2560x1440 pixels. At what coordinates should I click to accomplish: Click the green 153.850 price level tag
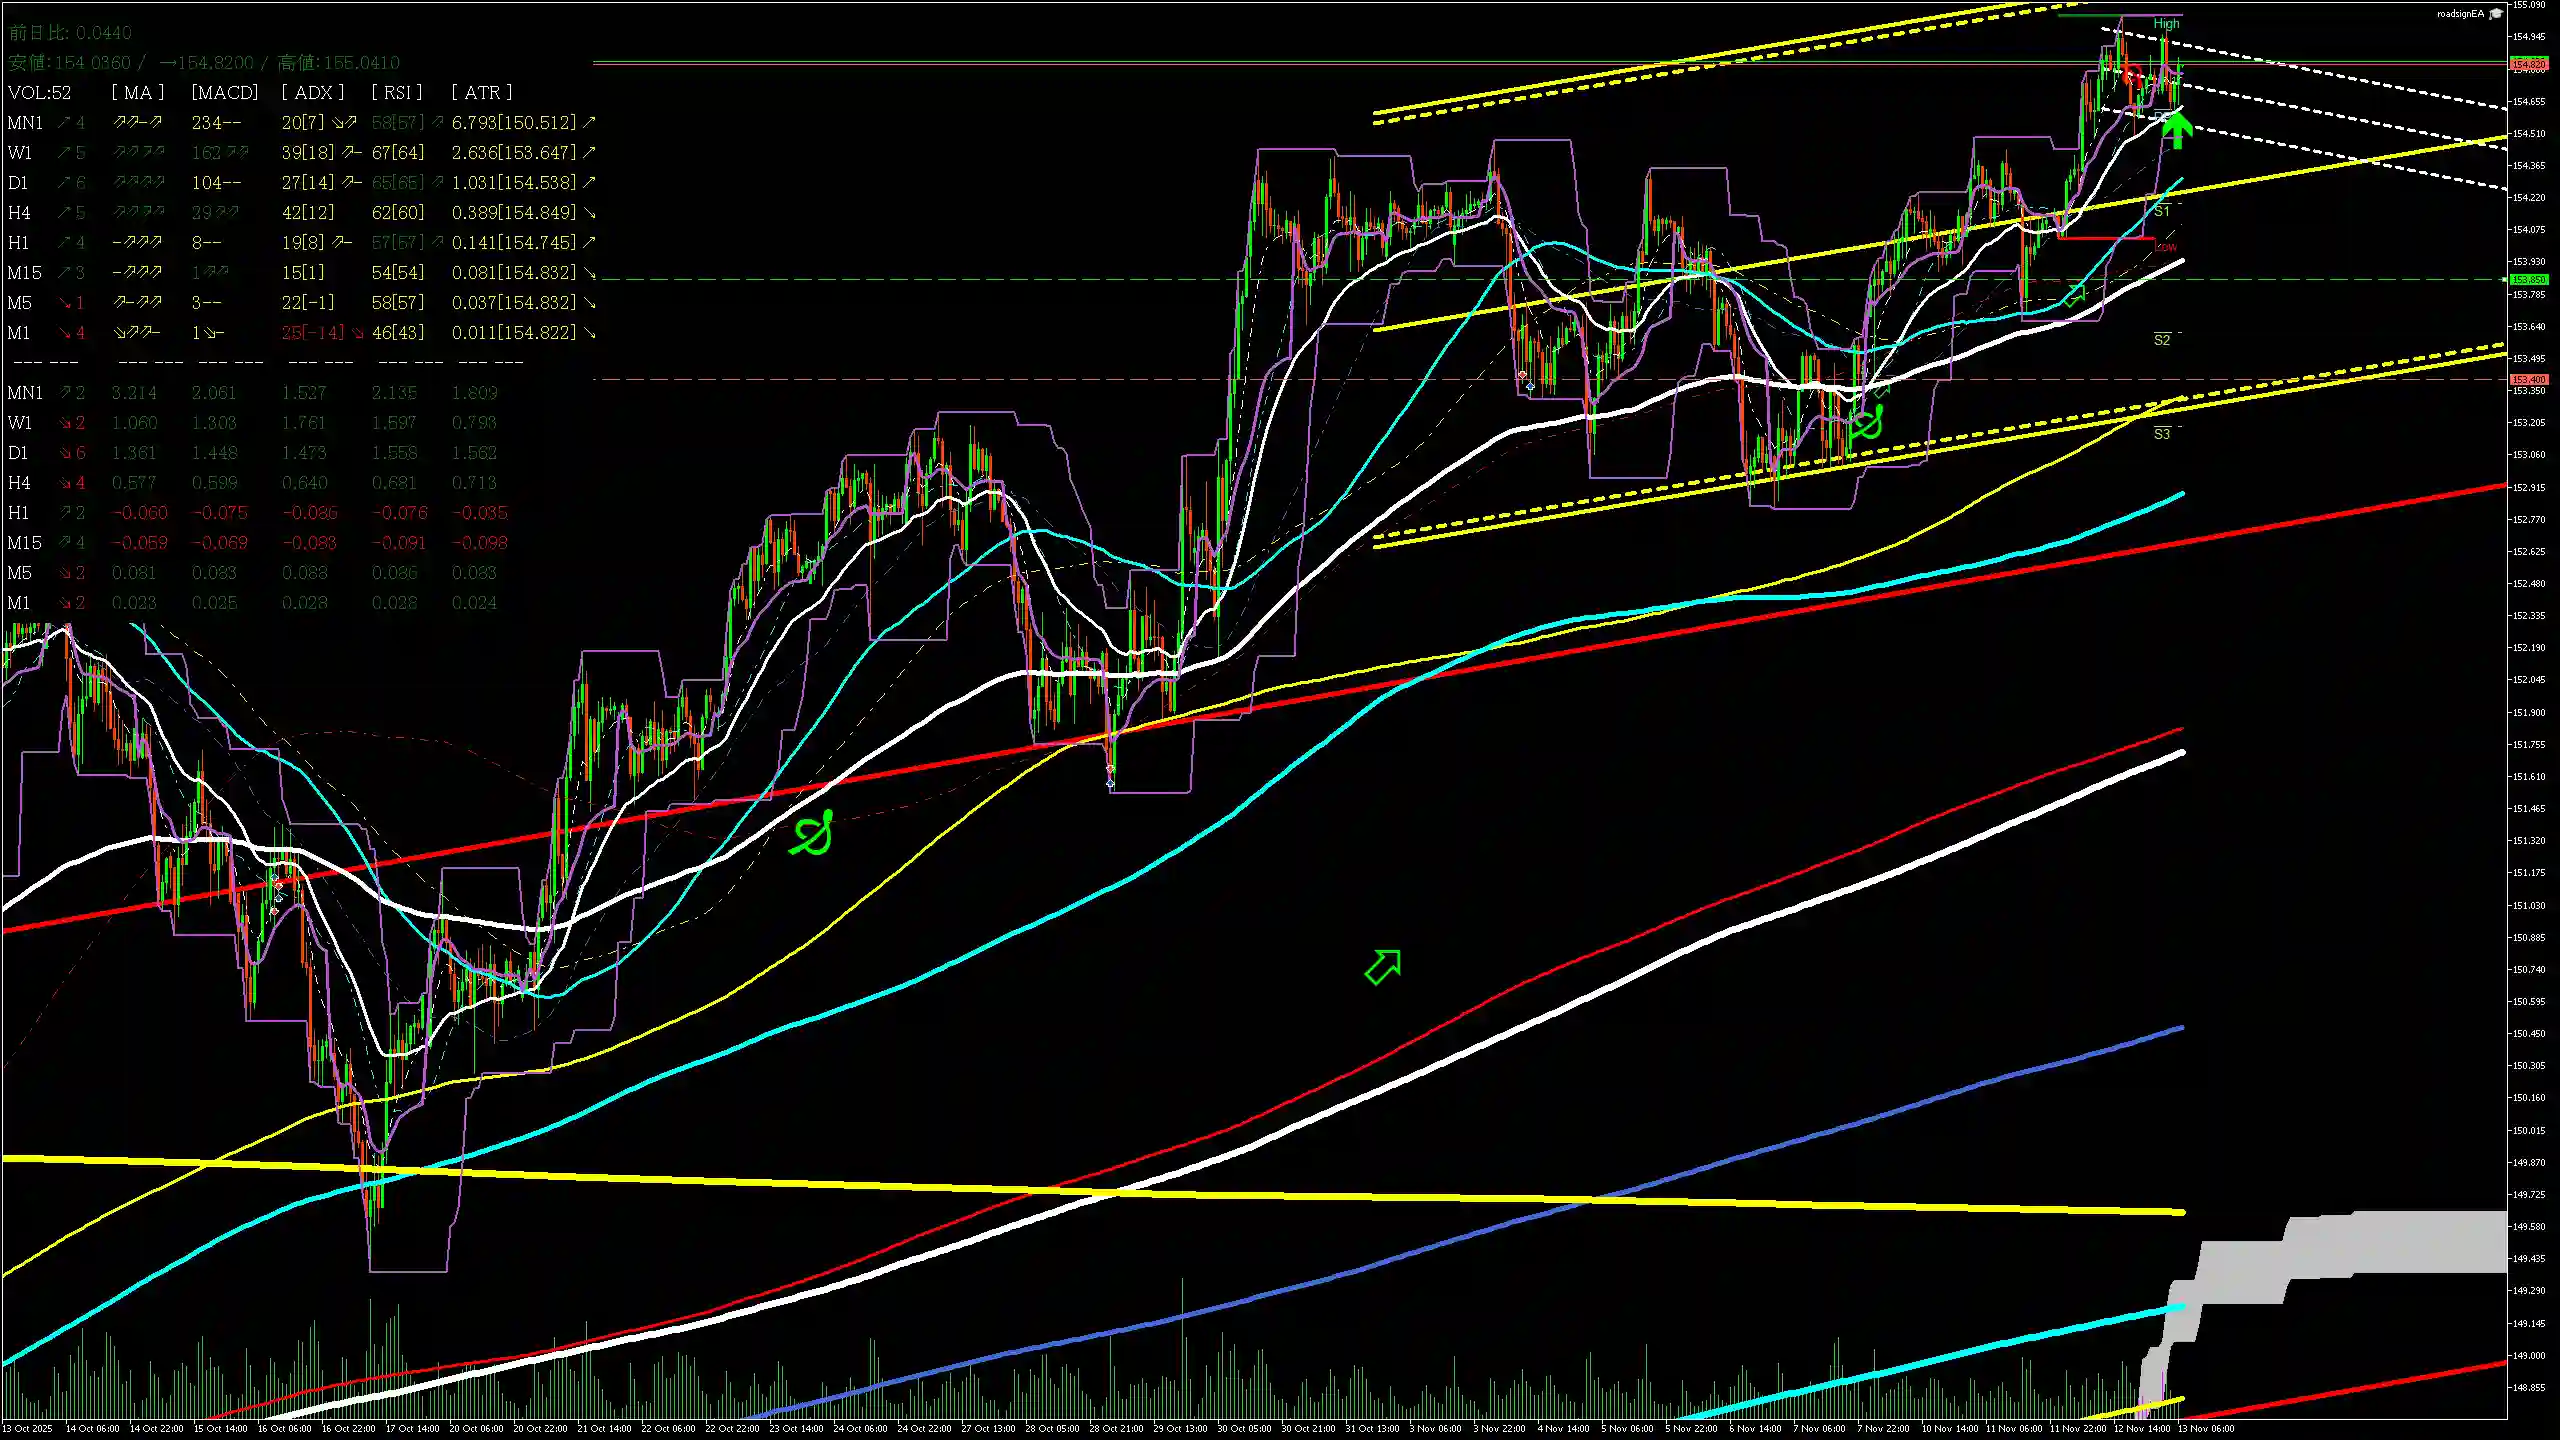click(2529, 280)
